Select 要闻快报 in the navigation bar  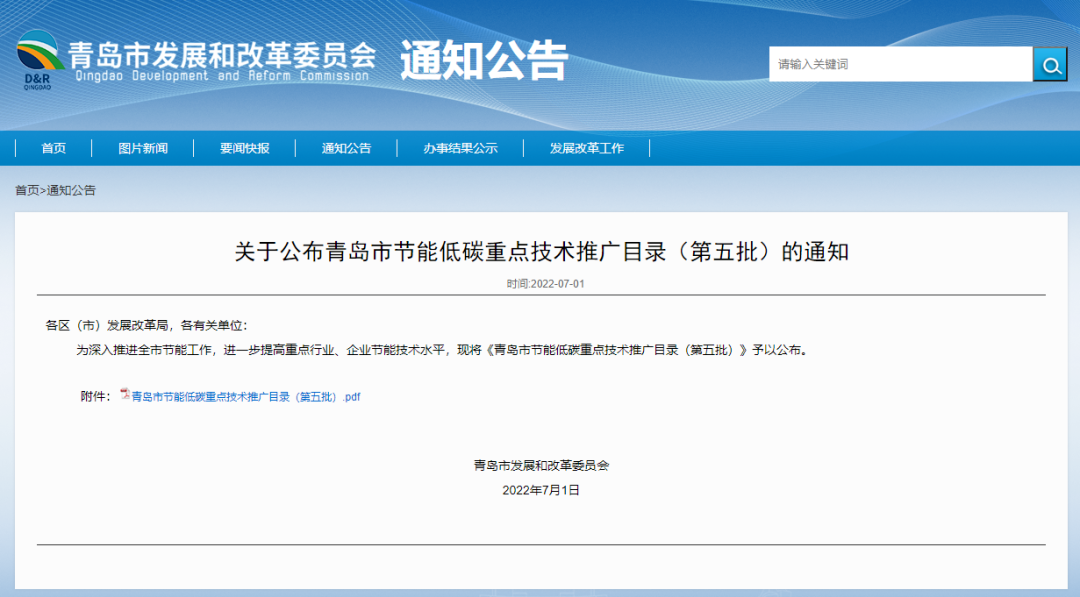point(245,148)
